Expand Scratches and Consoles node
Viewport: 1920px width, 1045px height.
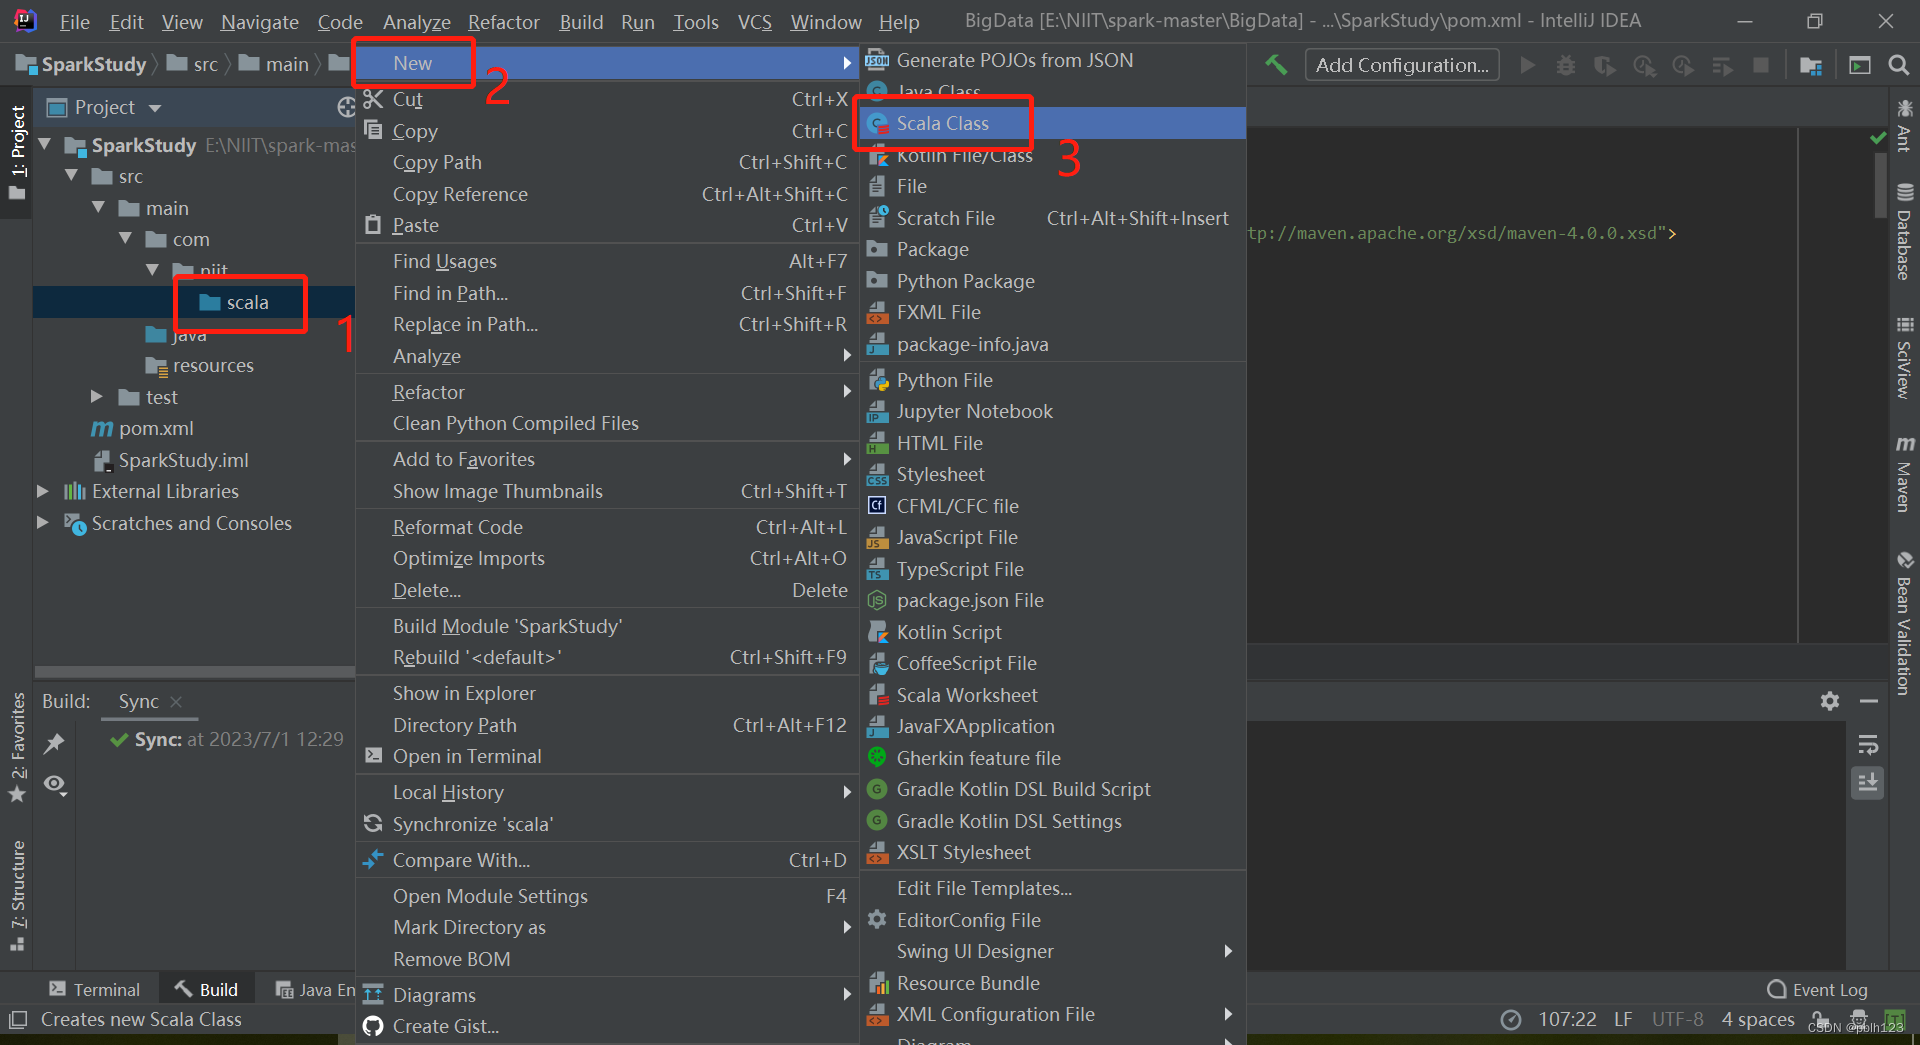click(43, 523)
